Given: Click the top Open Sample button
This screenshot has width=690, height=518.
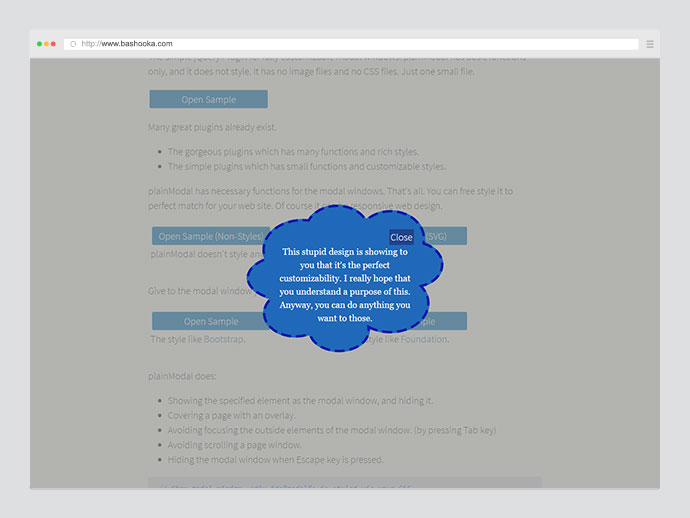Looking at the screenshot, I should [x=209, y=99].
